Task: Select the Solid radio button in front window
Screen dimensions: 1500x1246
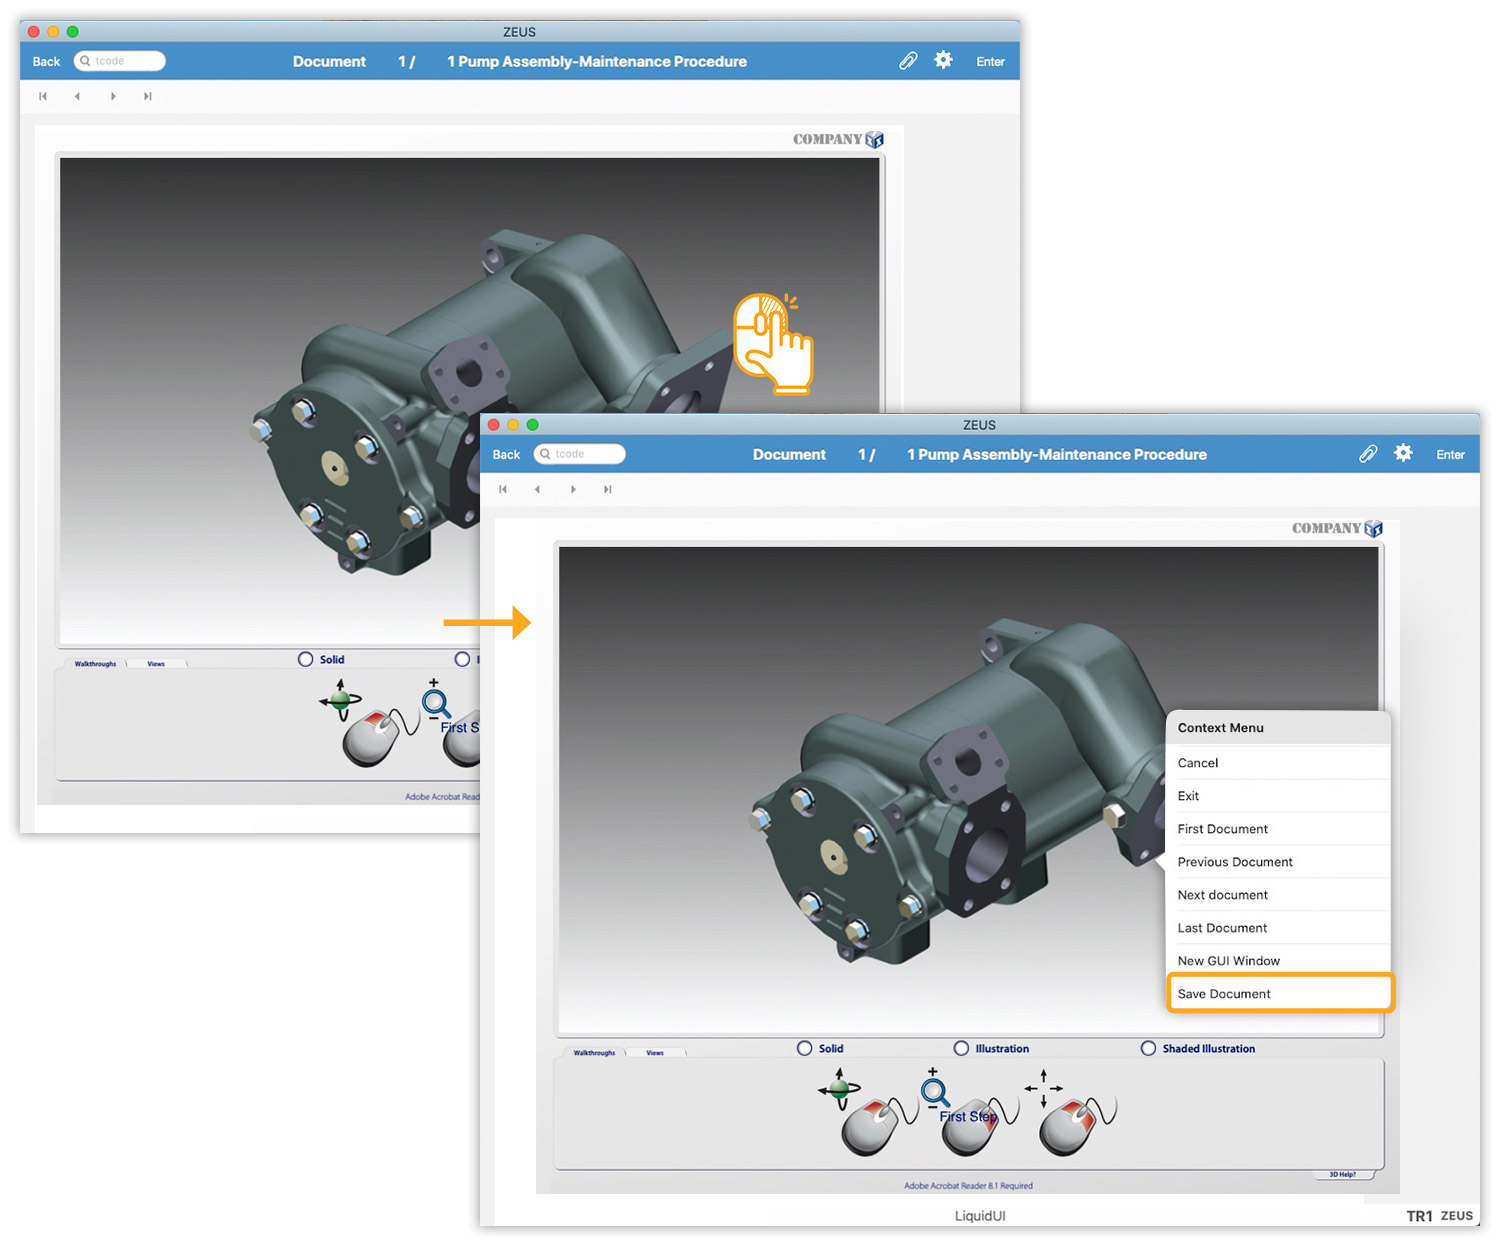Action: pyautogui.click(x=804, y=1048)
